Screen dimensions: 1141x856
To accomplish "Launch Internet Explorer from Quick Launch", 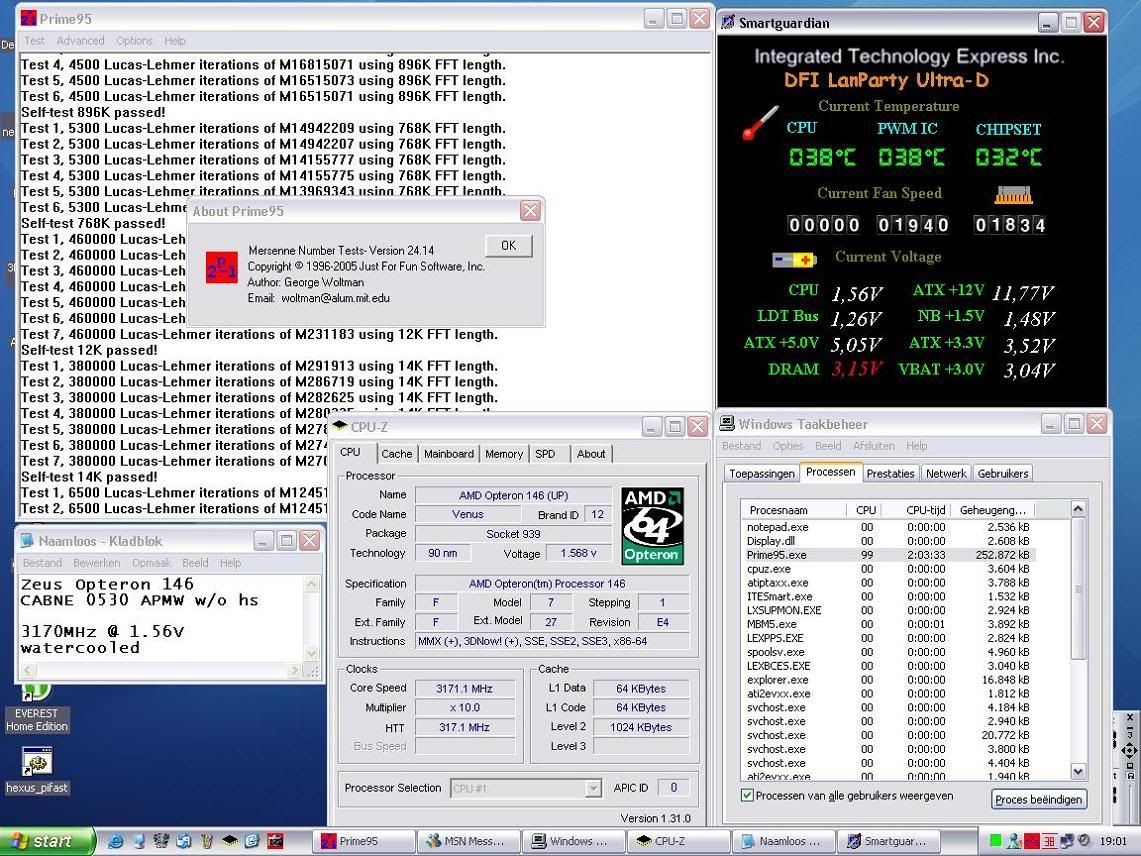I will point(115,841).
